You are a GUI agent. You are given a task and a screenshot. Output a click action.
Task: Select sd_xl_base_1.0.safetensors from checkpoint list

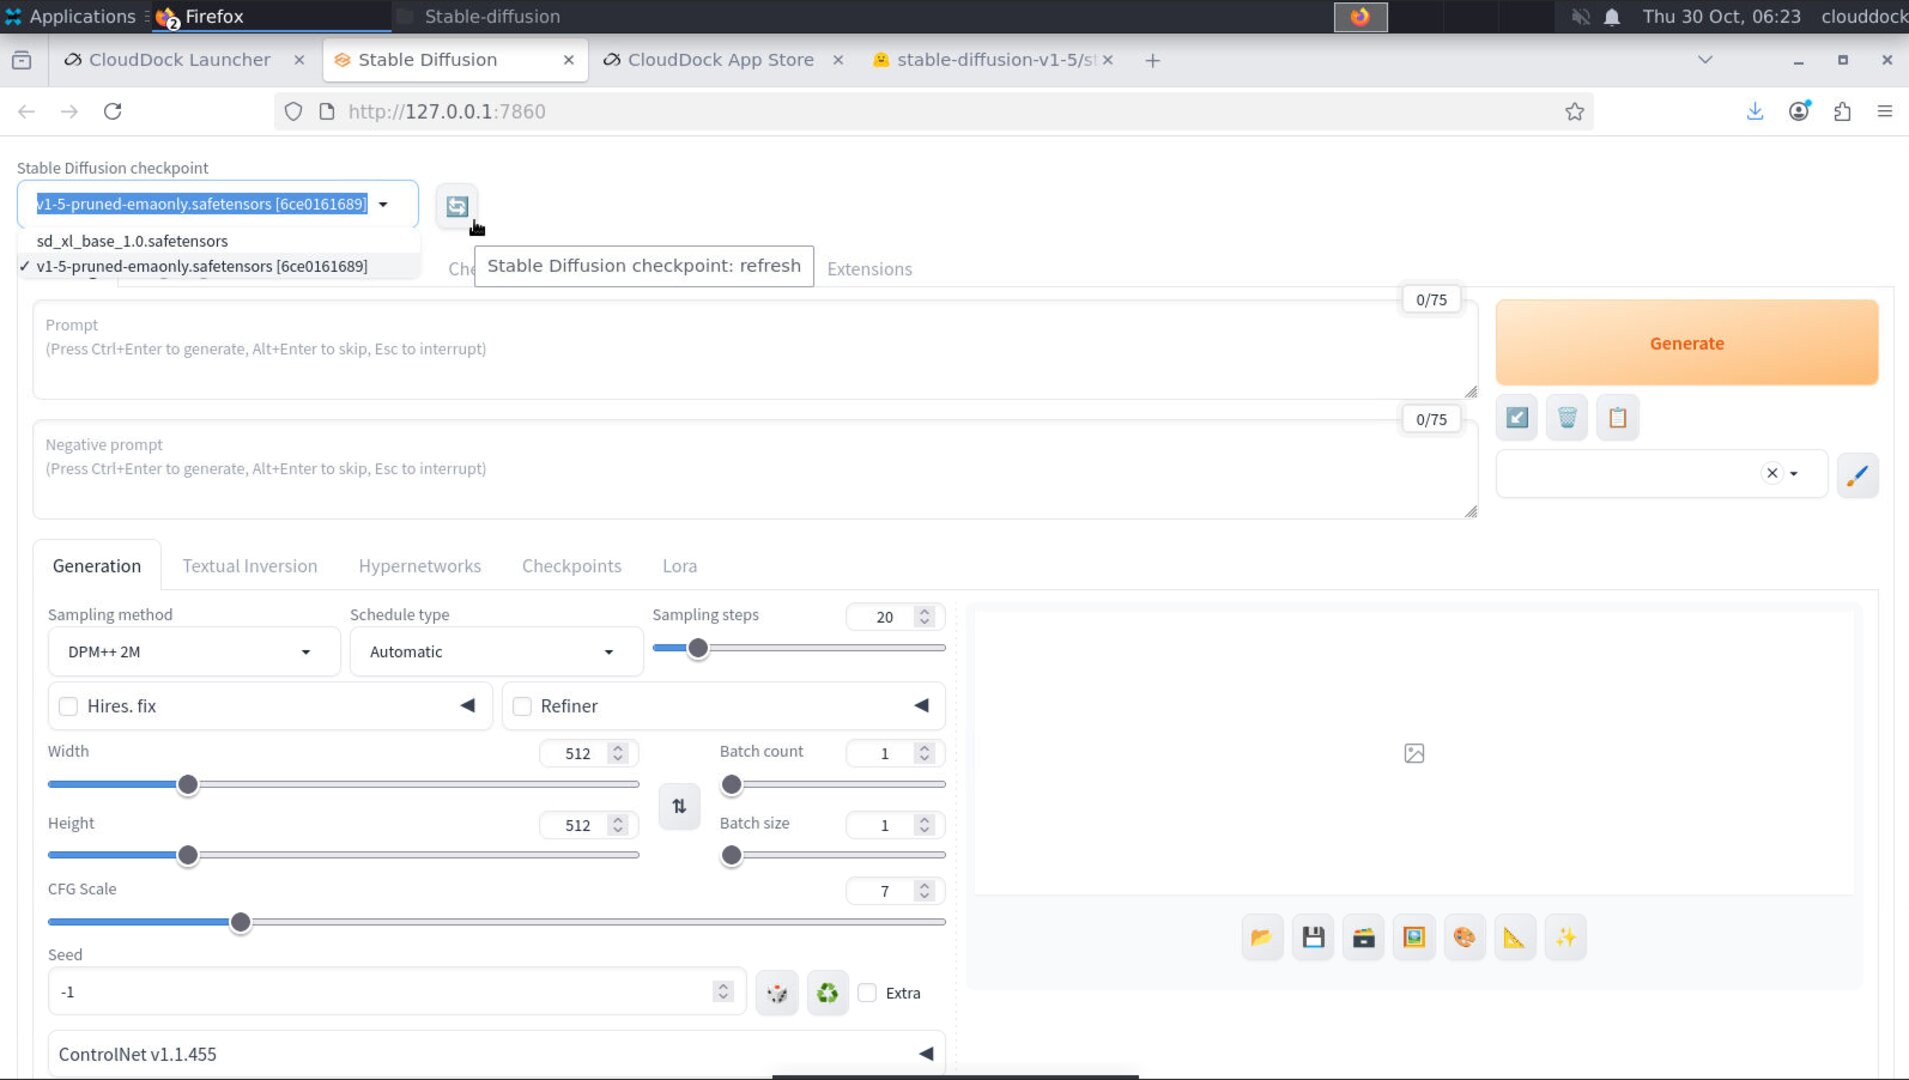point(132,241)
